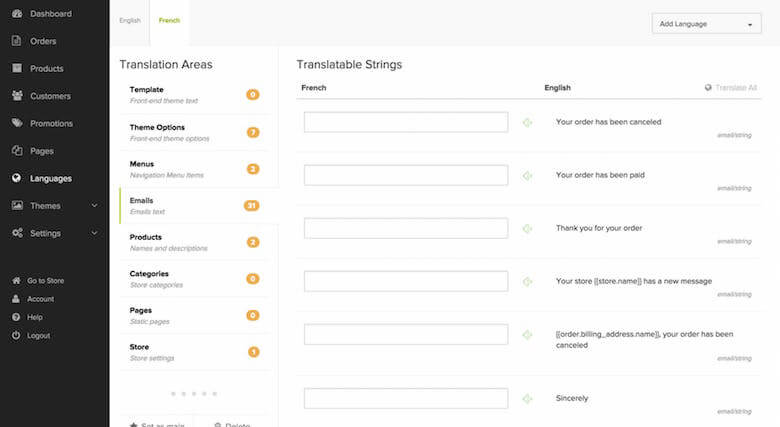
Task: Click the Dashboard icon in sidebar
Action: tap(17, 14)
